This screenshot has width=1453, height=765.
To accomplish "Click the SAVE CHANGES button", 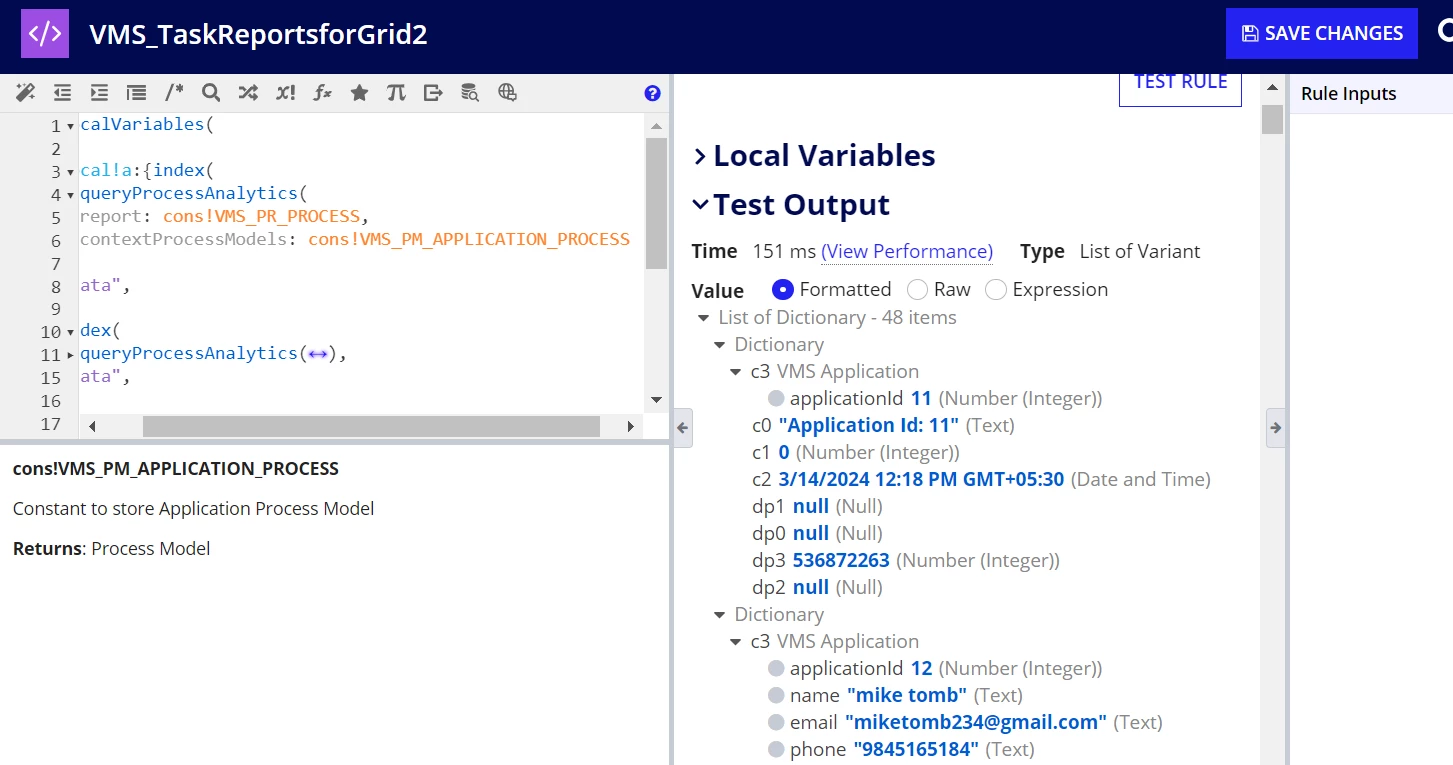I will pyautogui.click(x=1322, y=33).
